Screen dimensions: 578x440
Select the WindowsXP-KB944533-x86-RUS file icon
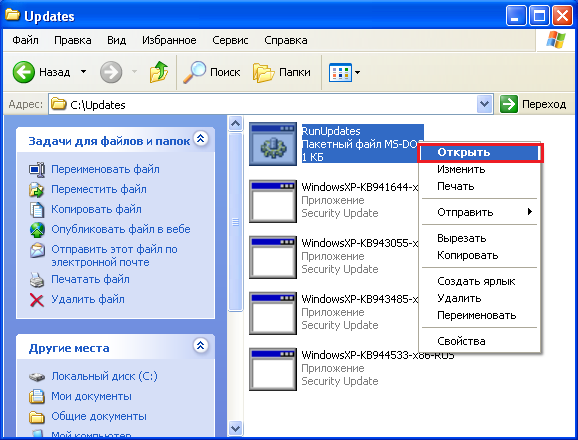pos(273,369)
